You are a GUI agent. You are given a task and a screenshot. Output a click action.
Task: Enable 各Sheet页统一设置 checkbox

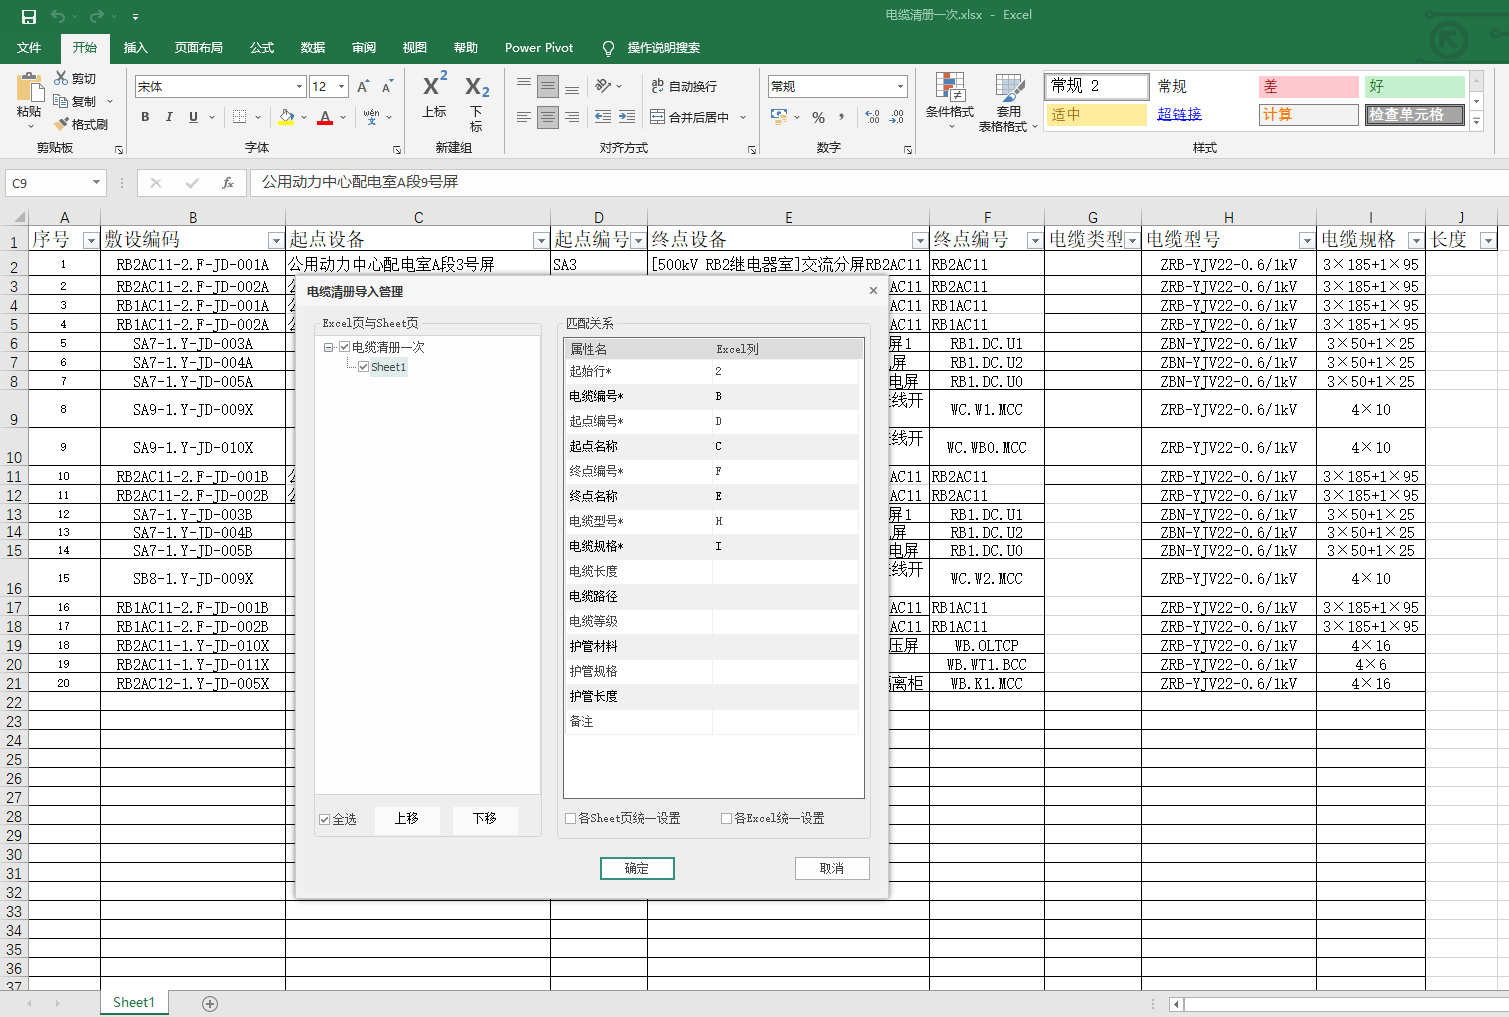pyautogui.click(x=571, y=818)
